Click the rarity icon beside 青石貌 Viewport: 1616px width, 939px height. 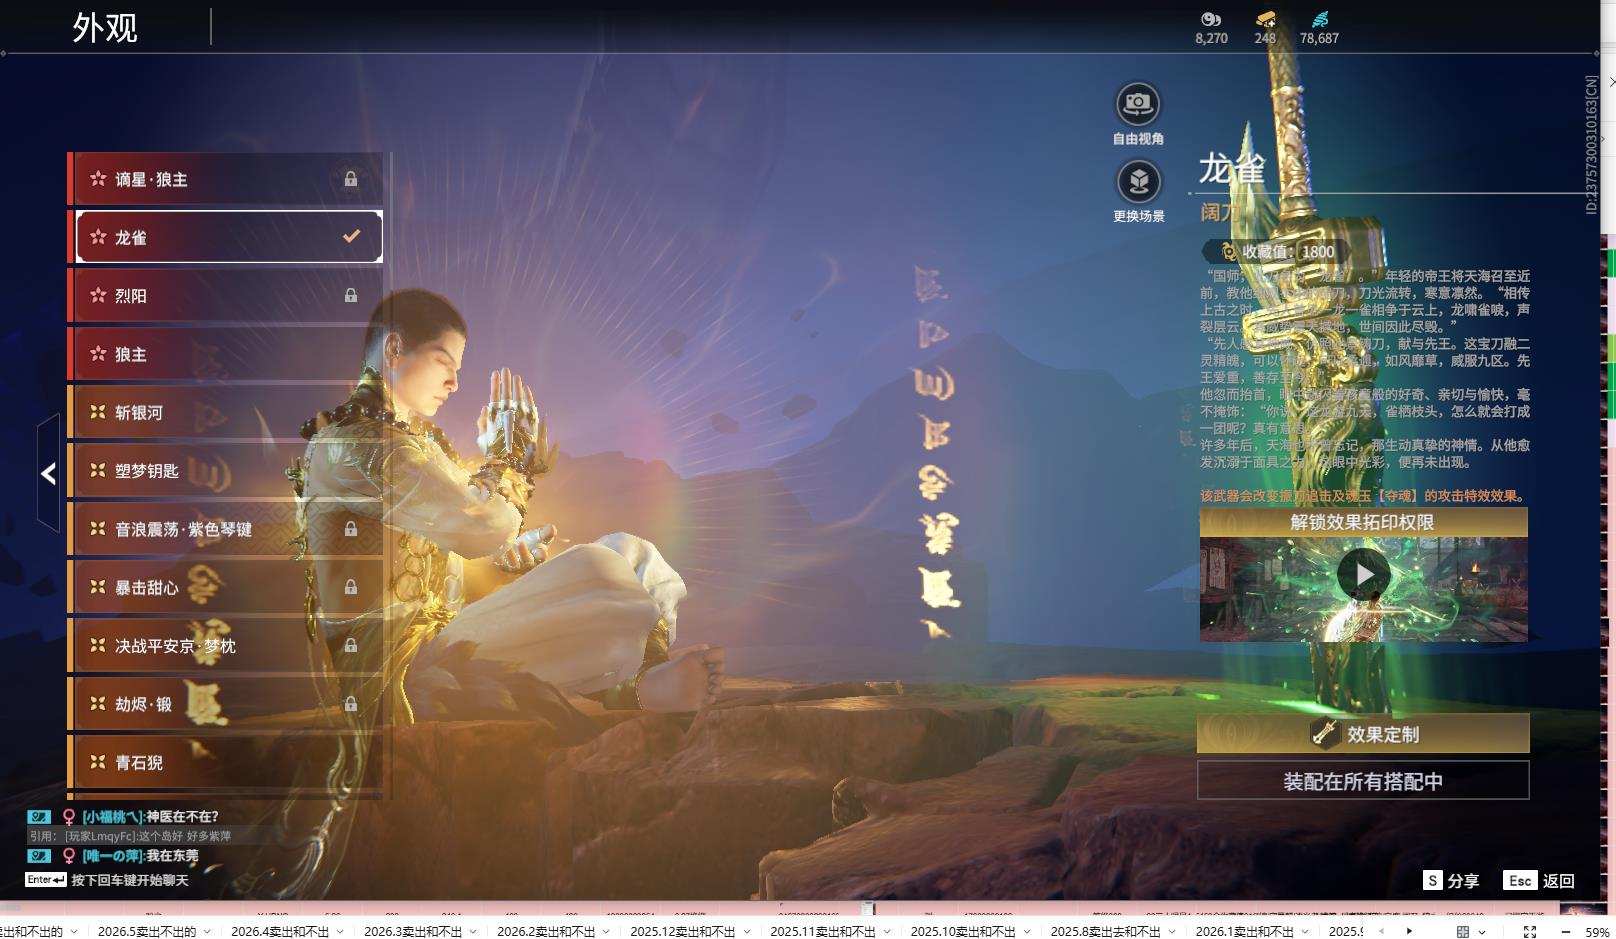tap(98, 762)
